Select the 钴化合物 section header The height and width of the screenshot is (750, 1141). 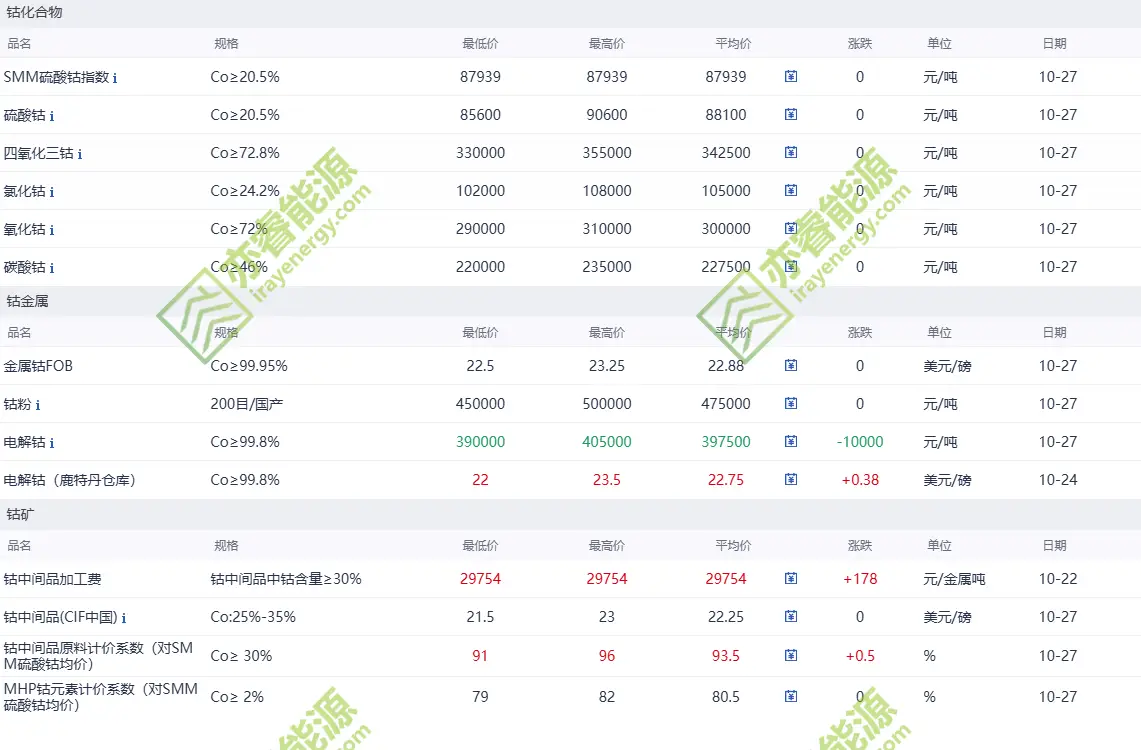(x=35, y=13)
